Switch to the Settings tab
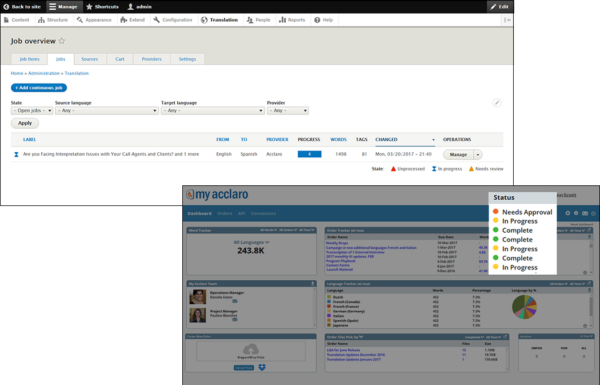Screen dimensions: 600x385 tap(187, 59)
